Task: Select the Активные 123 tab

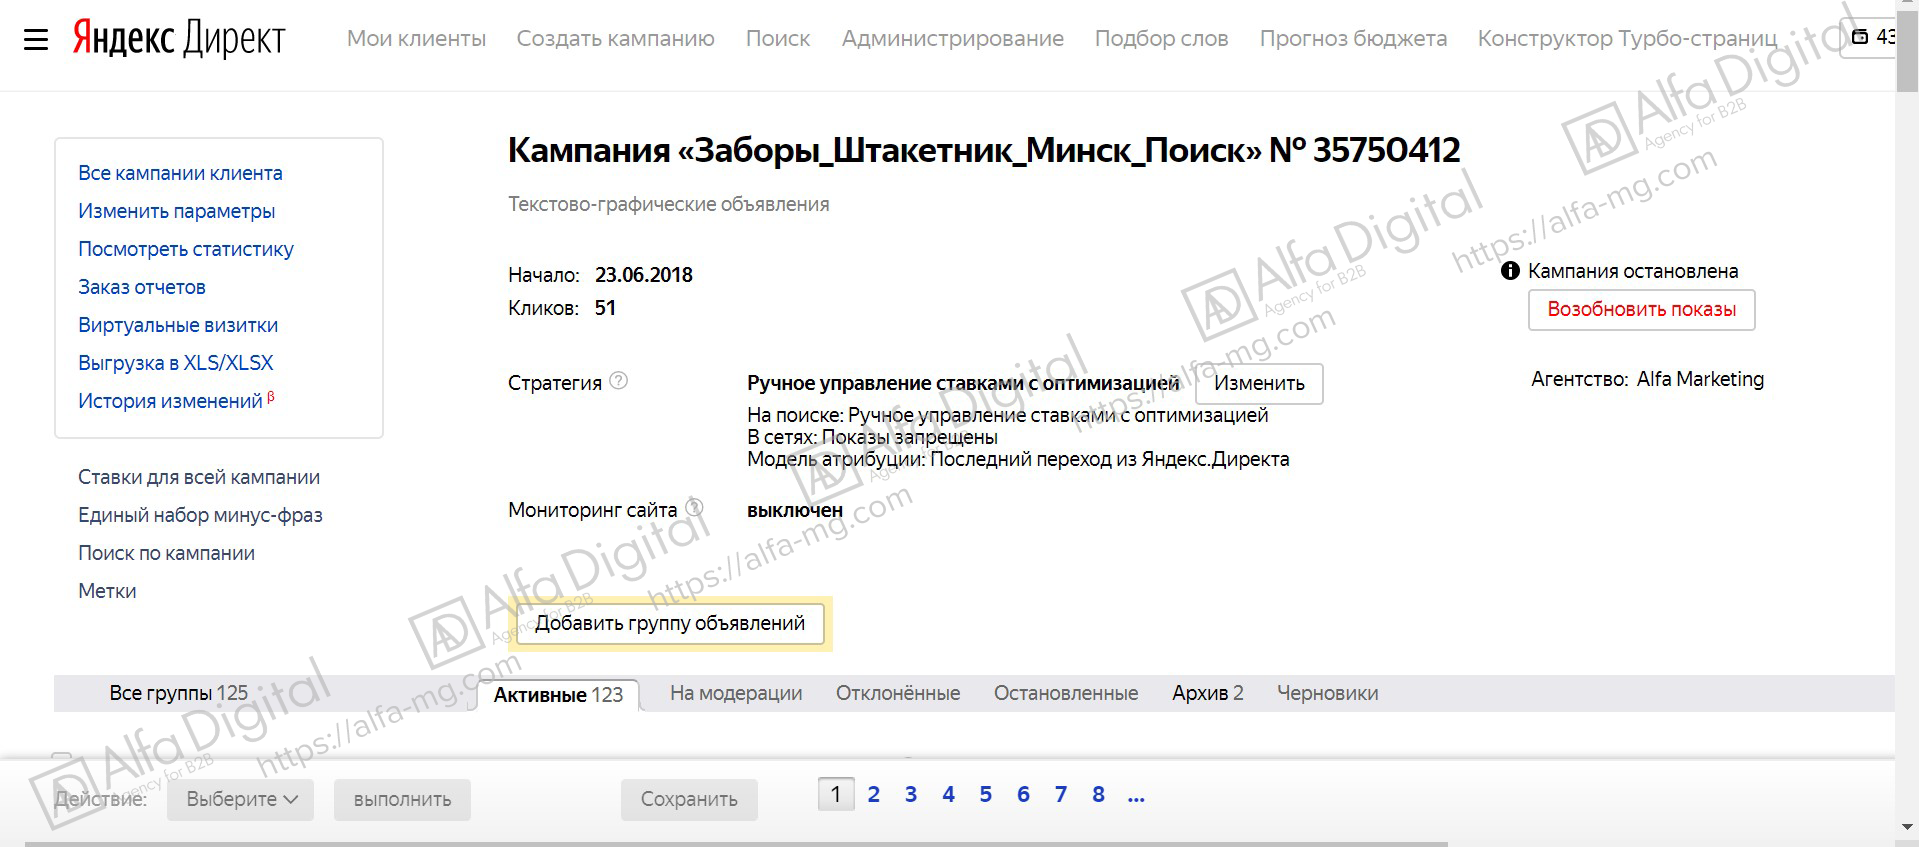Action: 558,694
